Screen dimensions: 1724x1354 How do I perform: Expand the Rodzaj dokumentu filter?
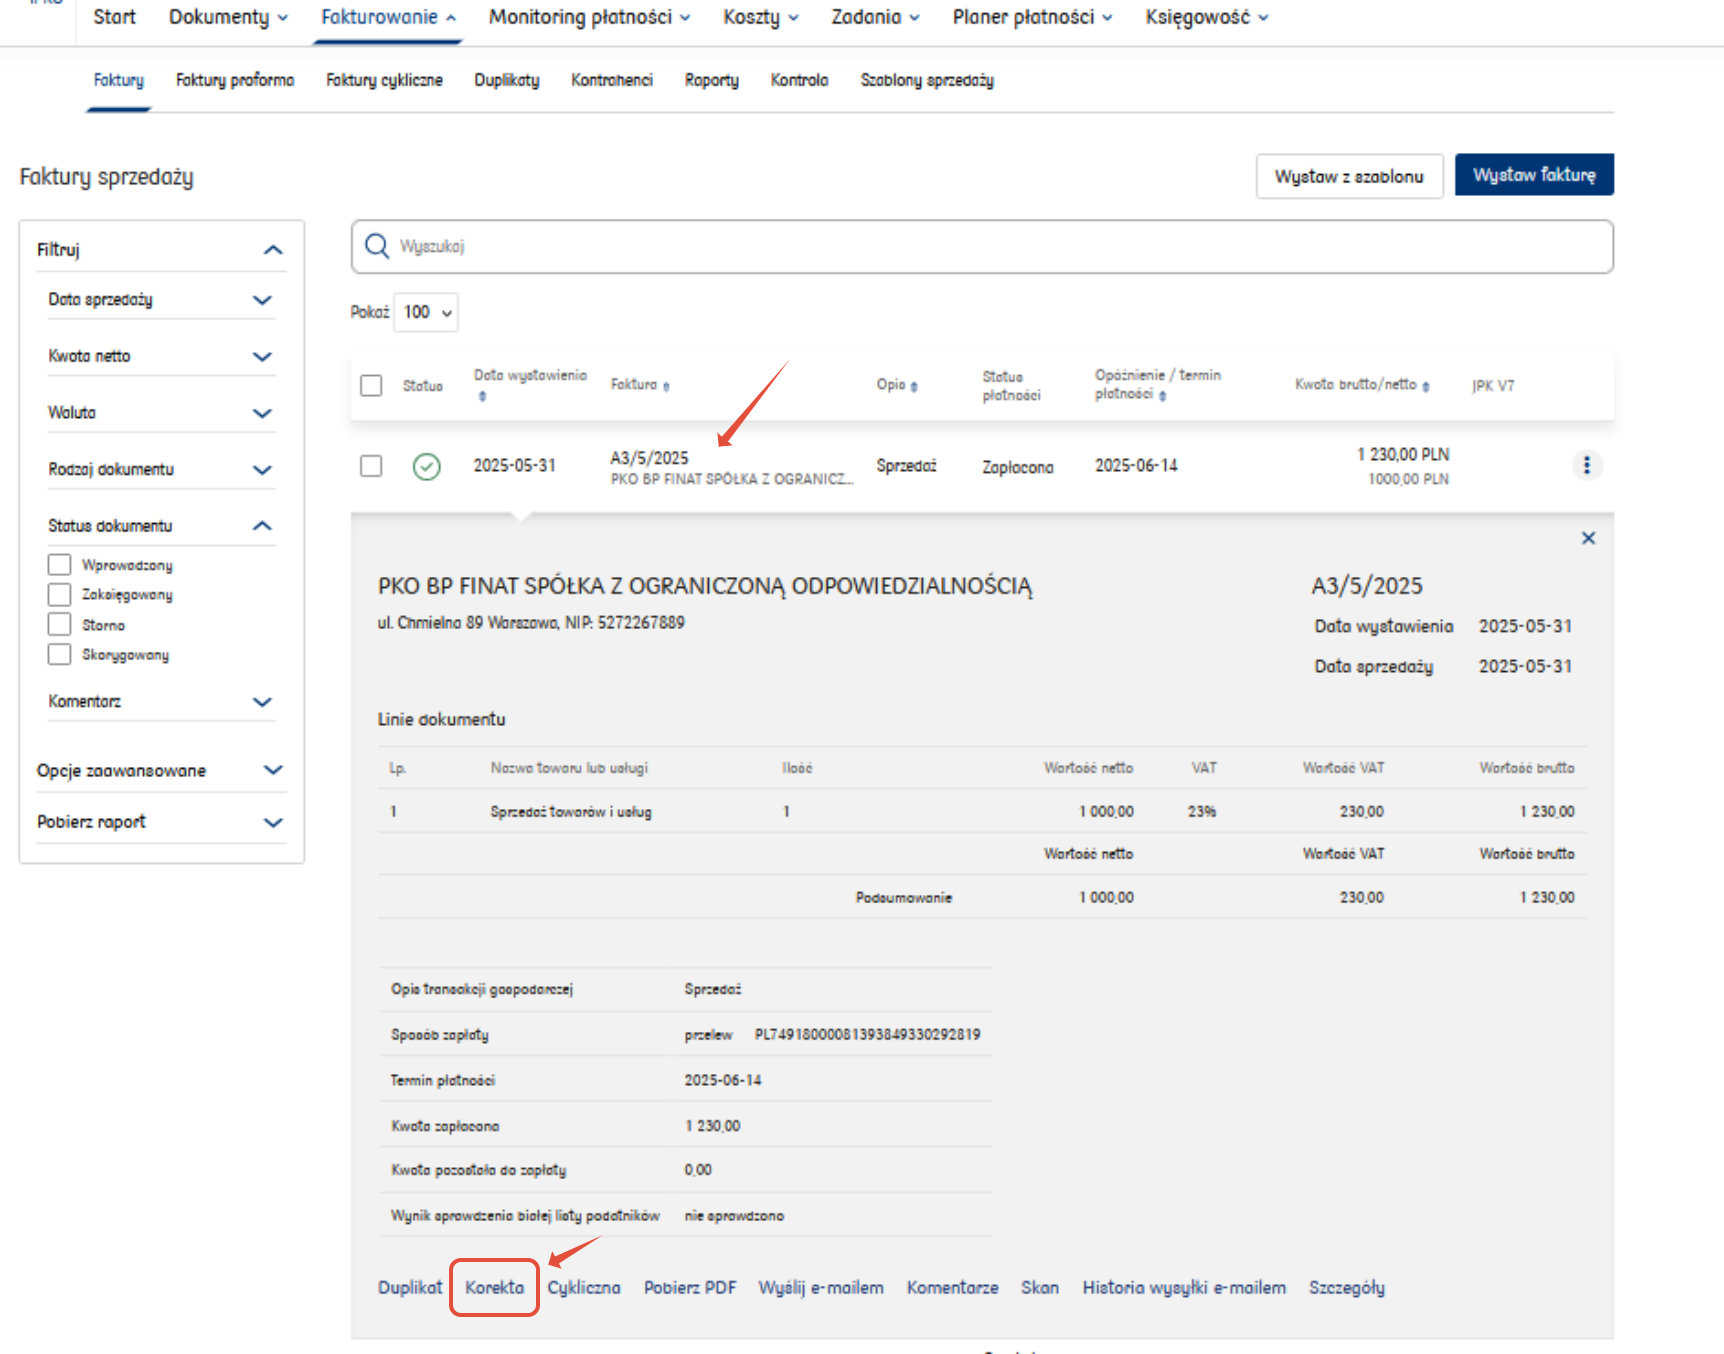point(262,470)
